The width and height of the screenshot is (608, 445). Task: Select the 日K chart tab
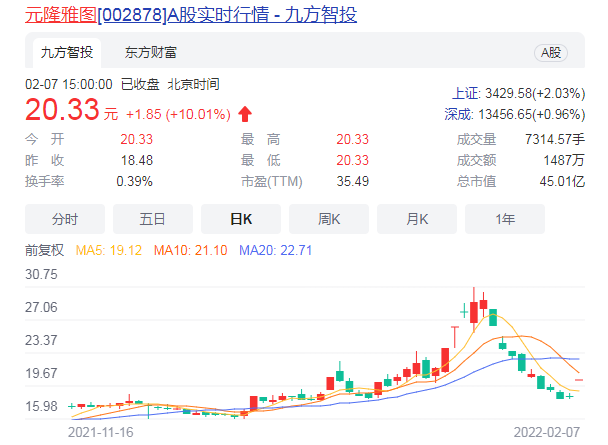(x=241, y=219)
